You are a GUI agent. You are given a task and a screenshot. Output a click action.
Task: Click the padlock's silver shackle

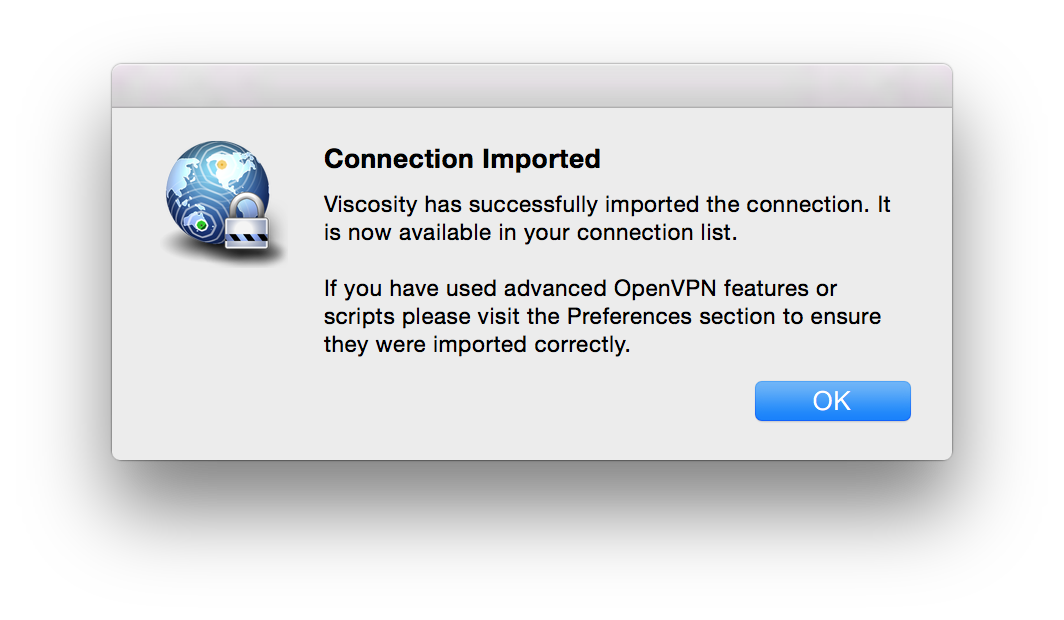(247, 206)
